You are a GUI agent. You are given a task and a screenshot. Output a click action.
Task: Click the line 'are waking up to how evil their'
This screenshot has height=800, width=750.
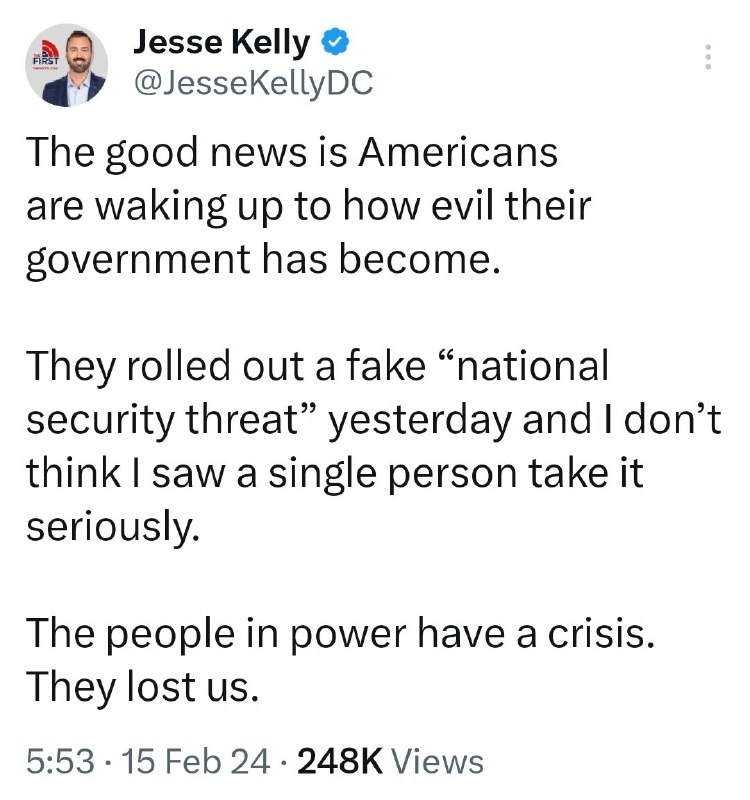point(309,207)
